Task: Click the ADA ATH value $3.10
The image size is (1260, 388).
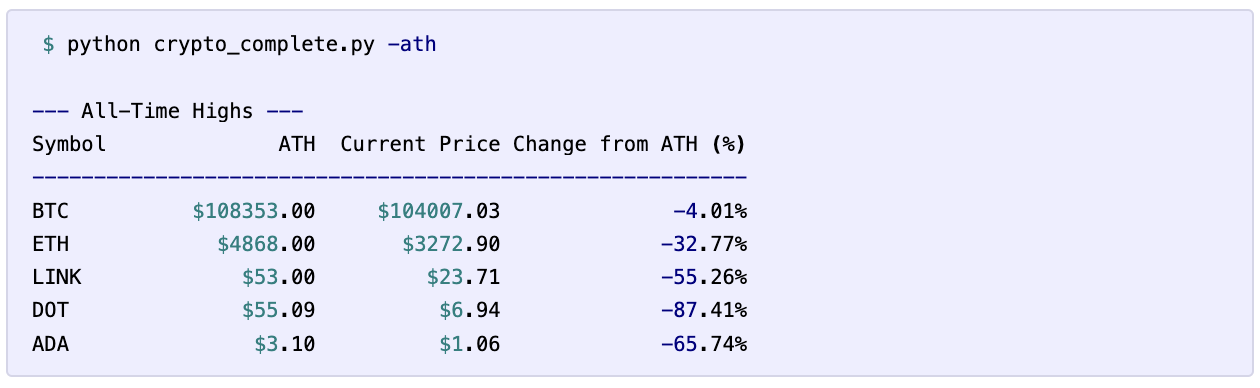Action: tap(285, 344)
